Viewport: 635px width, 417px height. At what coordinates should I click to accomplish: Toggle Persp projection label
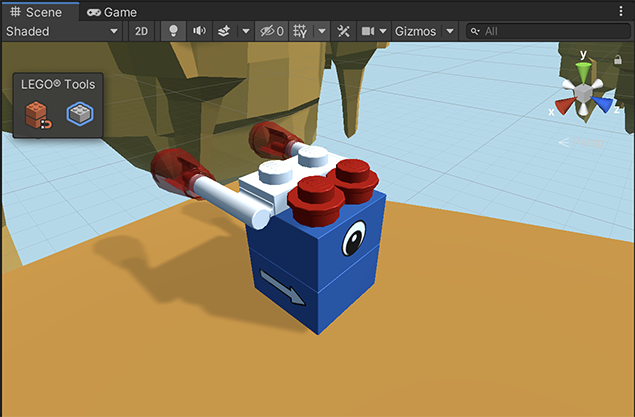(582, 143)
